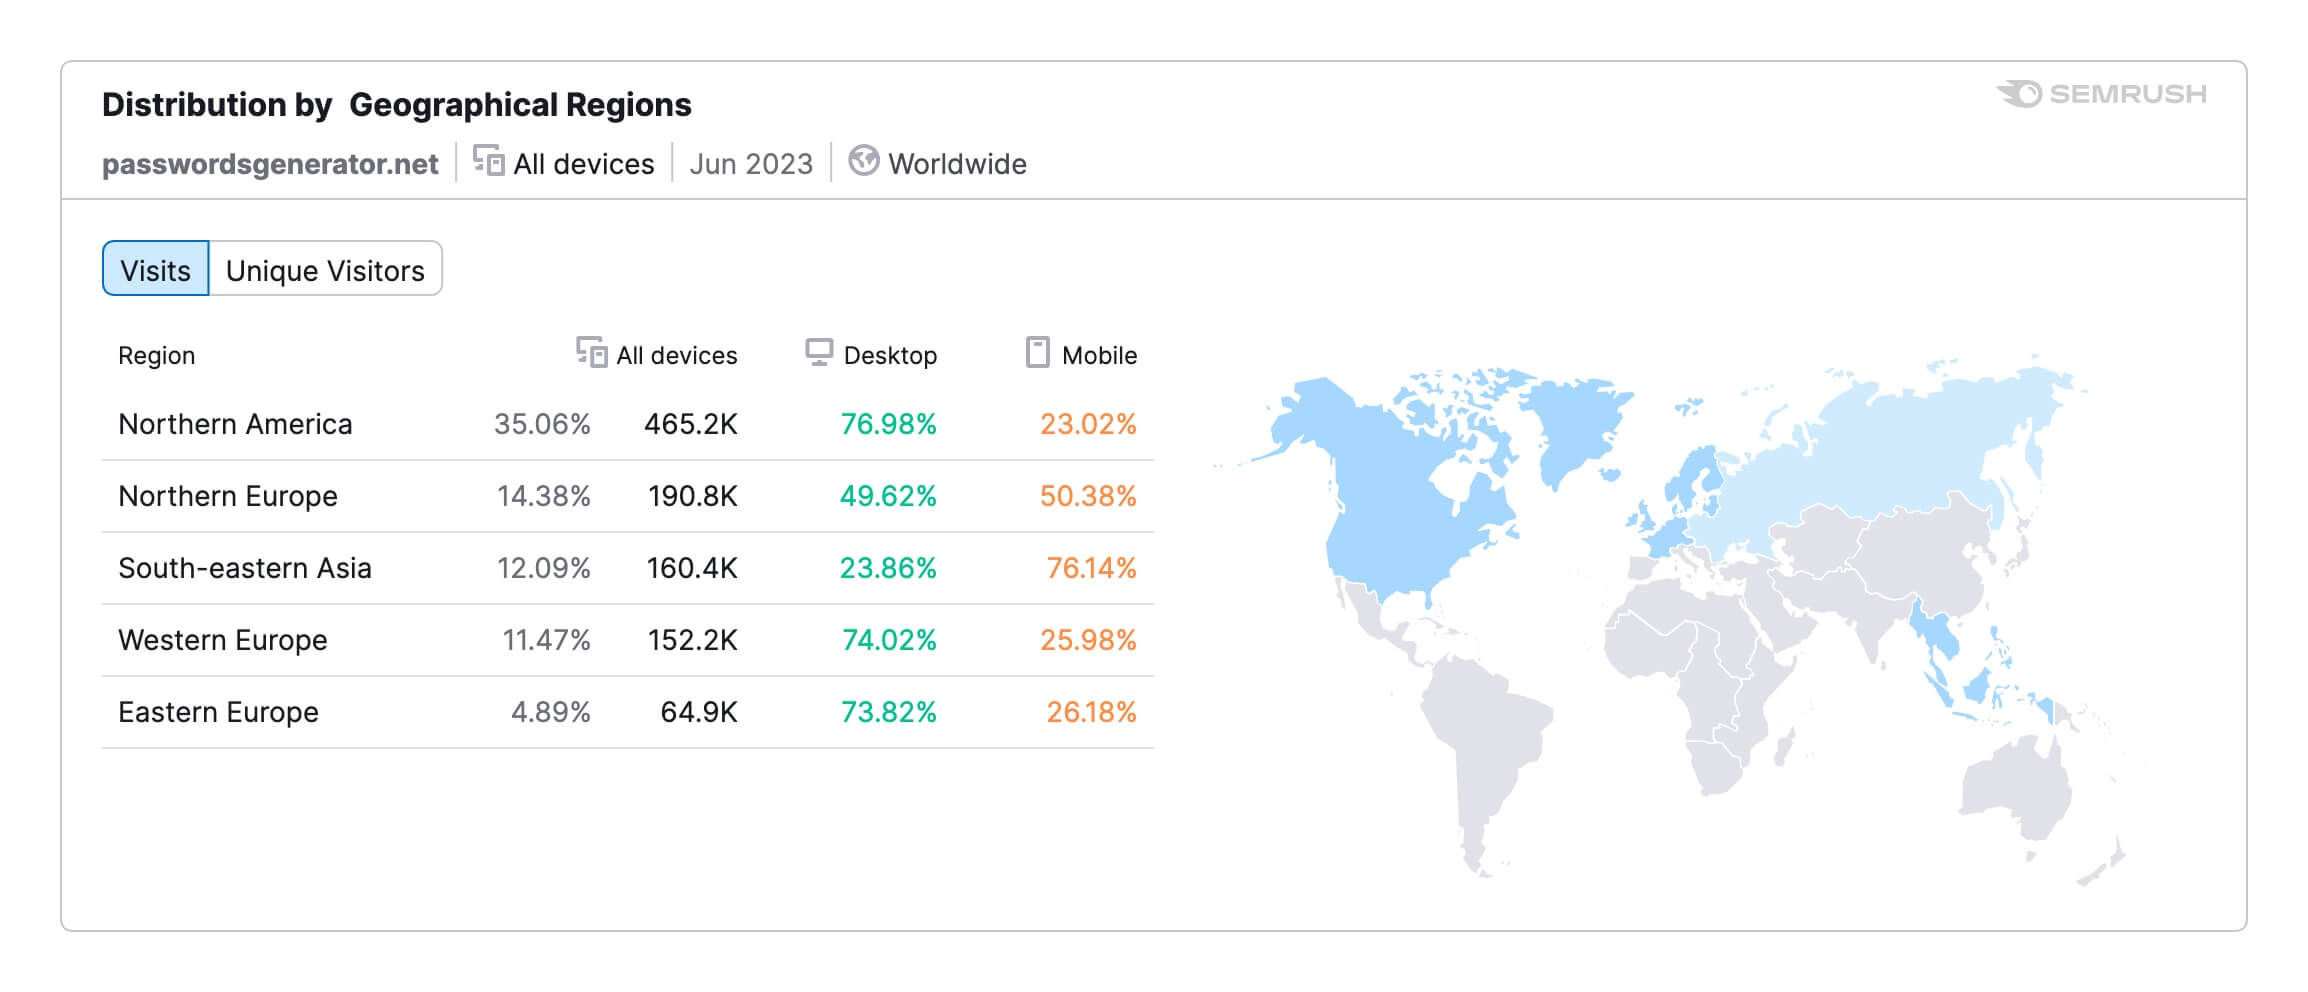Click the 25.98% mobile value
This screenshot has width=2308, height=992.
pyautogui.click(x=1088, y=640)
